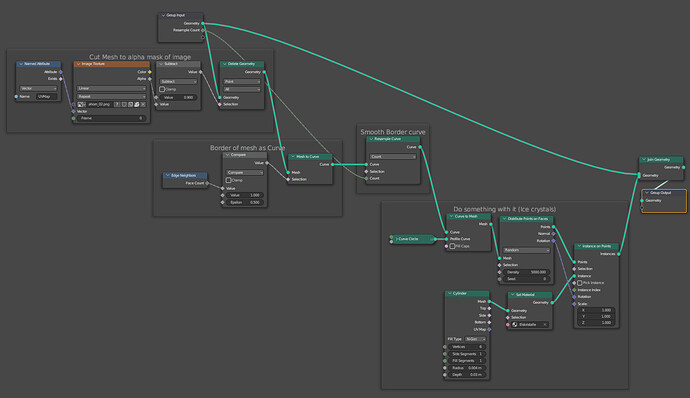This screenshot has width=690, height=398.
Task: Click the material sphere icon in Set Material
Action: tap(514, 324)
